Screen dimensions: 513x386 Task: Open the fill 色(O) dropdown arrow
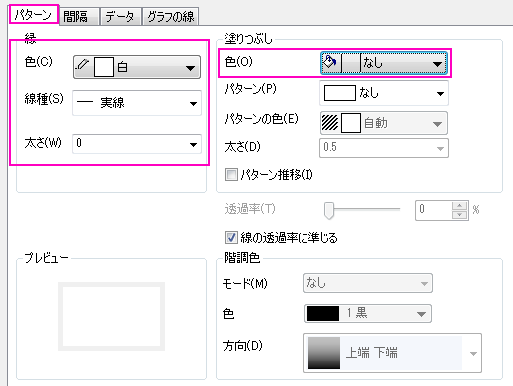pyautogui.click(x=437, y=64)
